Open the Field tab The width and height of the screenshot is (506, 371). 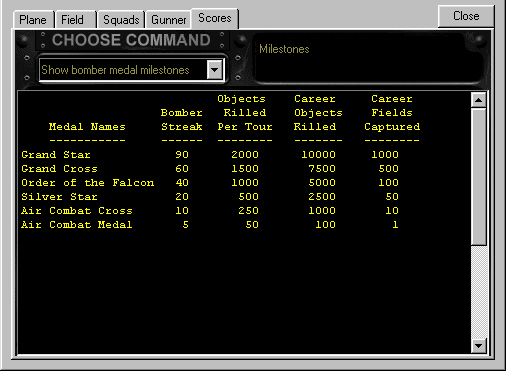(76, 20)
